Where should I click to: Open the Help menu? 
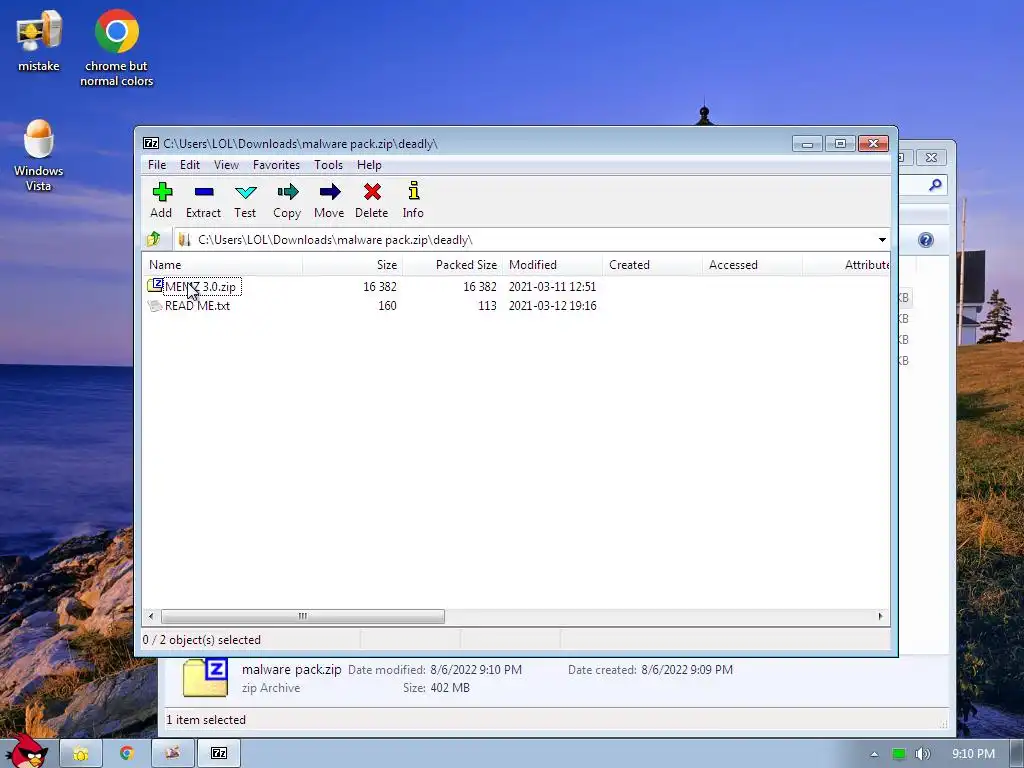coord(369,165)
